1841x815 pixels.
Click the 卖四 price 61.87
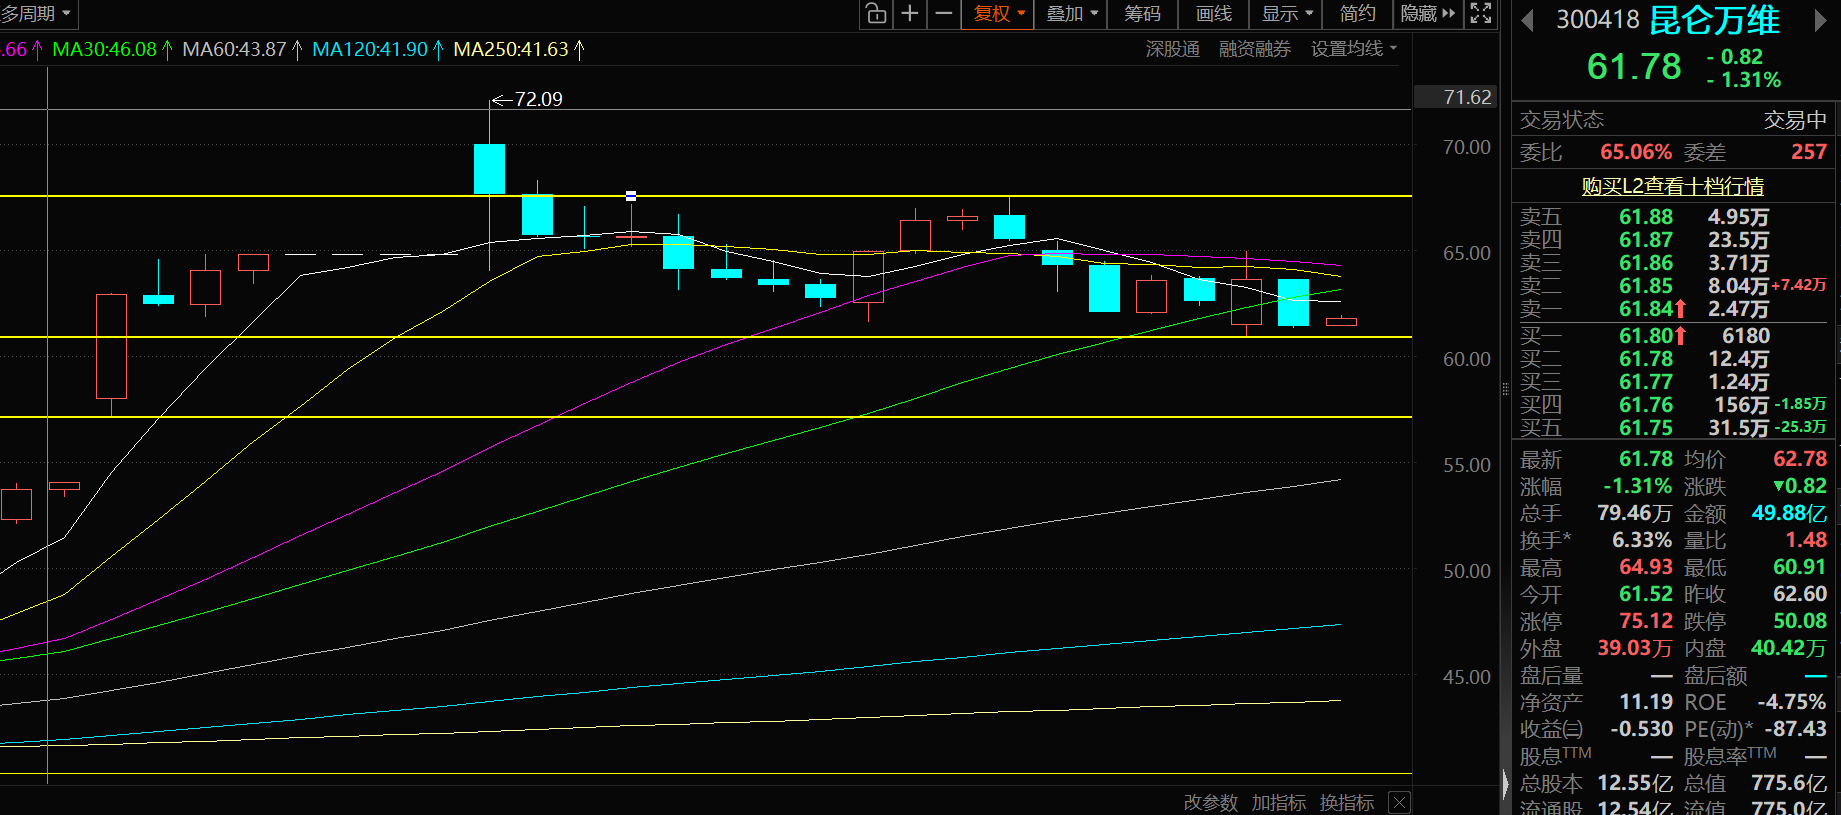point(1646,240)
